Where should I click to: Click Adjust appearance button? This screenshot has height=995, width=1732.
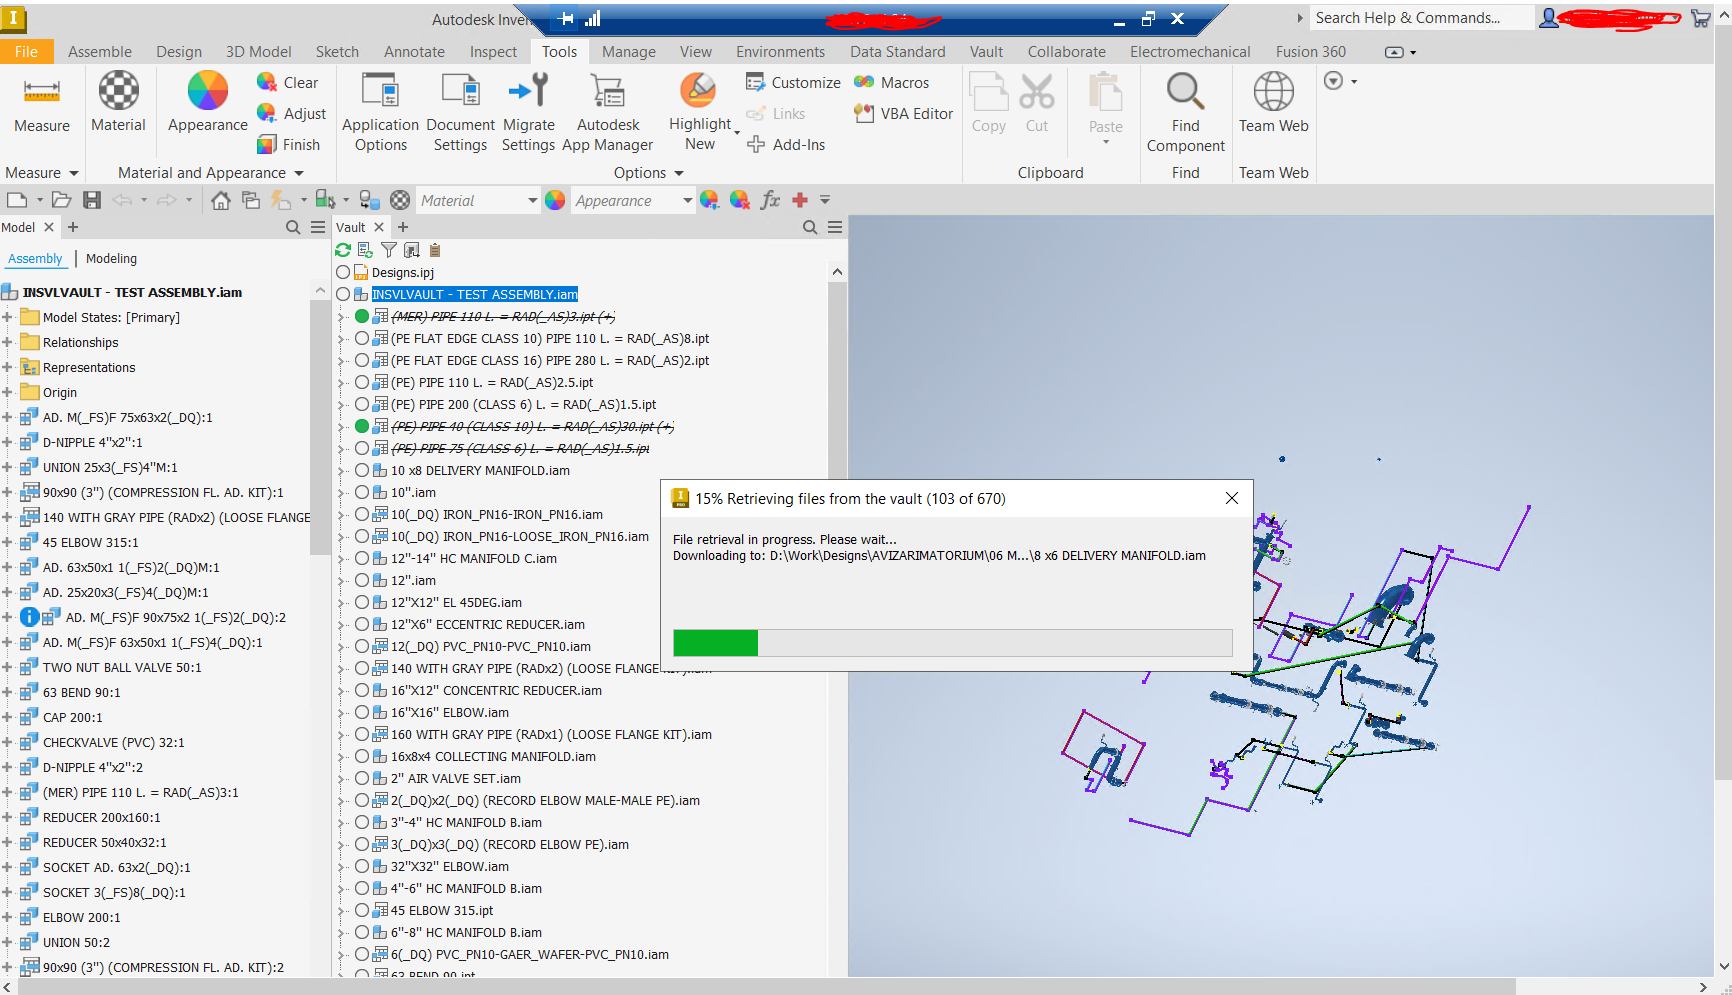click(291, 114)
